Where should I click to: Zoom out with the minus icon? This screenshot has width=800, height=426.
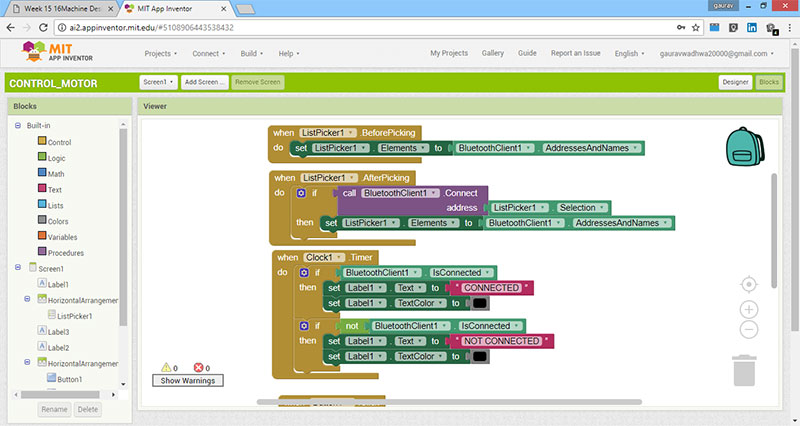click(748, 330)
